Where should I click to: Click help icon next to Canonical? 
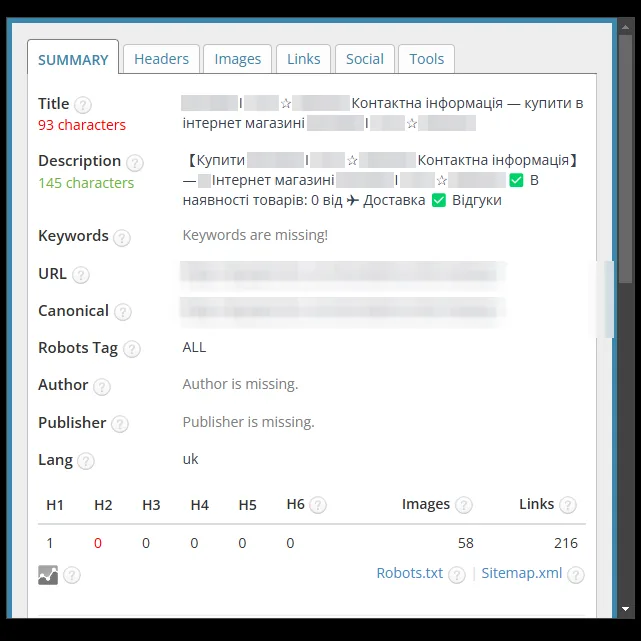pos(123,312)
